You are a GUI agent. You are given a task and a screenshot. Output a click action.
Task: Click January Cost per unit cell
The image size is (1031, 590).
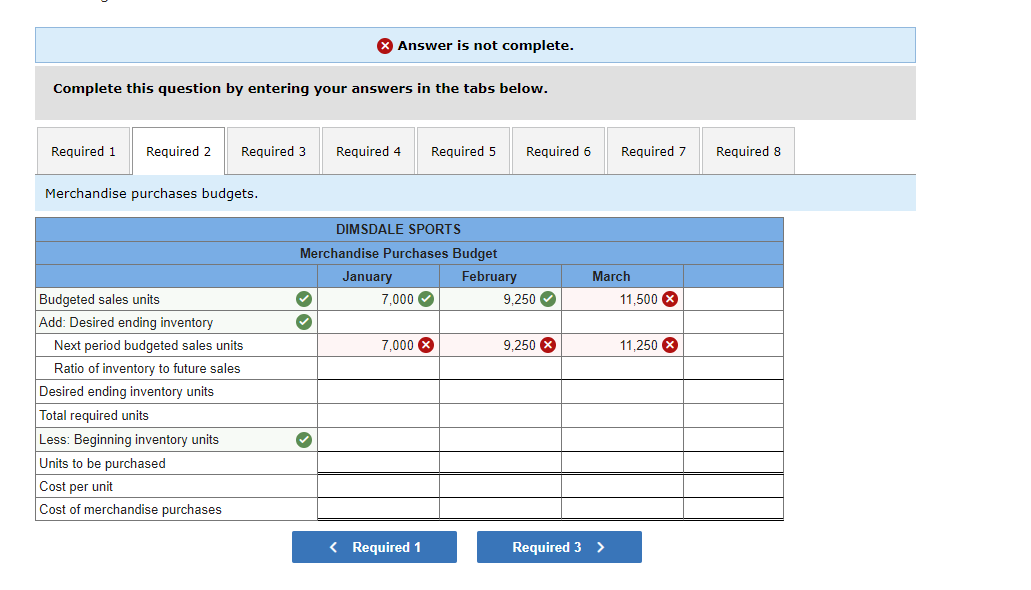click(379, 487)
